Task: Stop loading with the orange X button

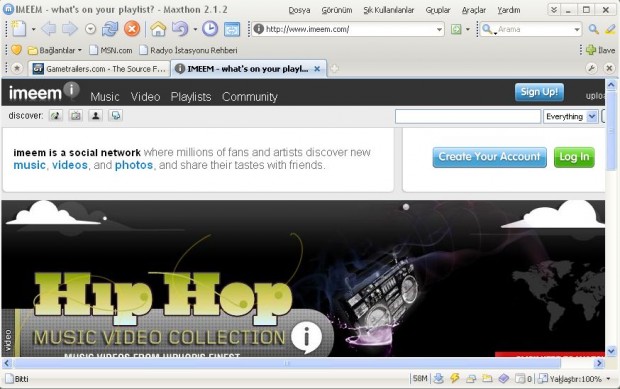Action: [x=132, y=29]
